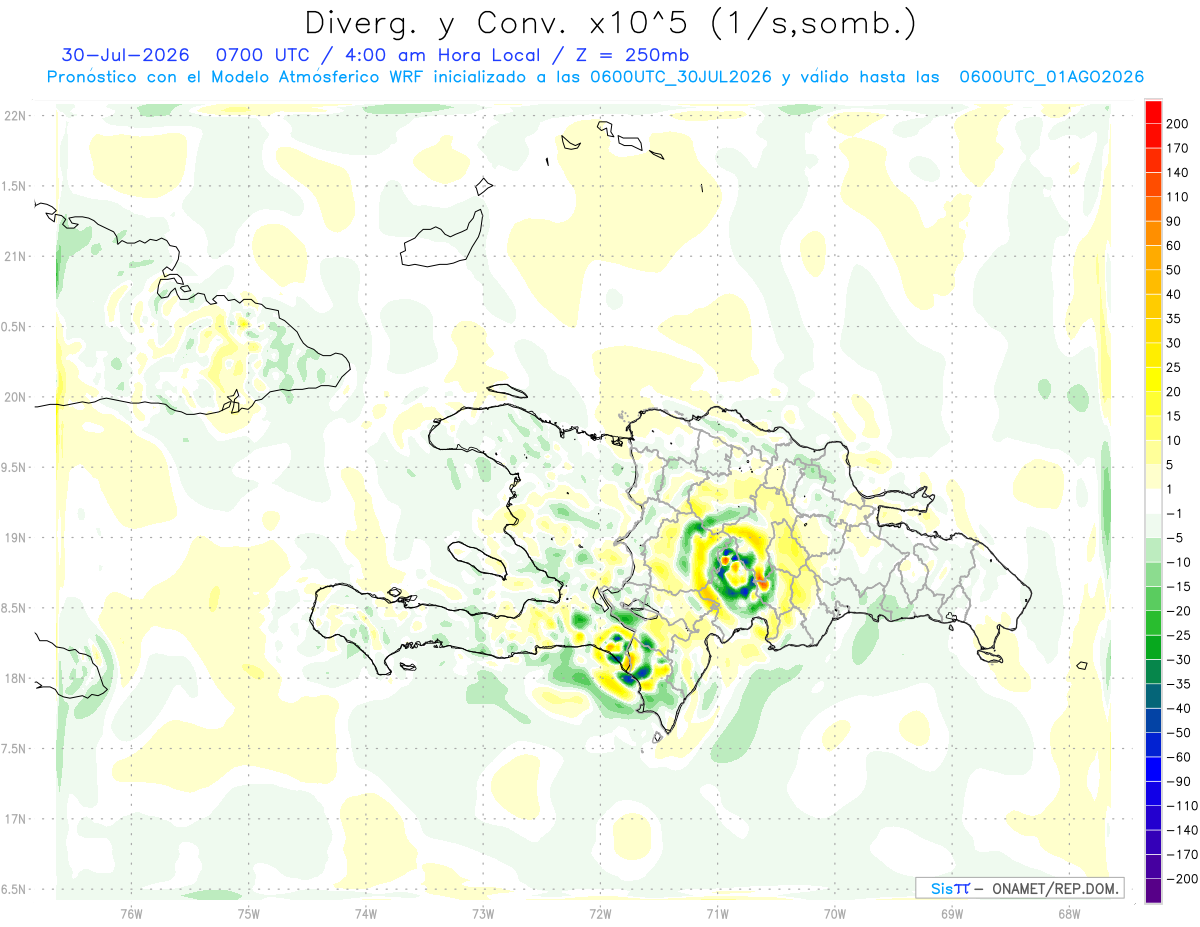
Task: Click the '-30' value on the color scale
Action: coord(1178,660)
